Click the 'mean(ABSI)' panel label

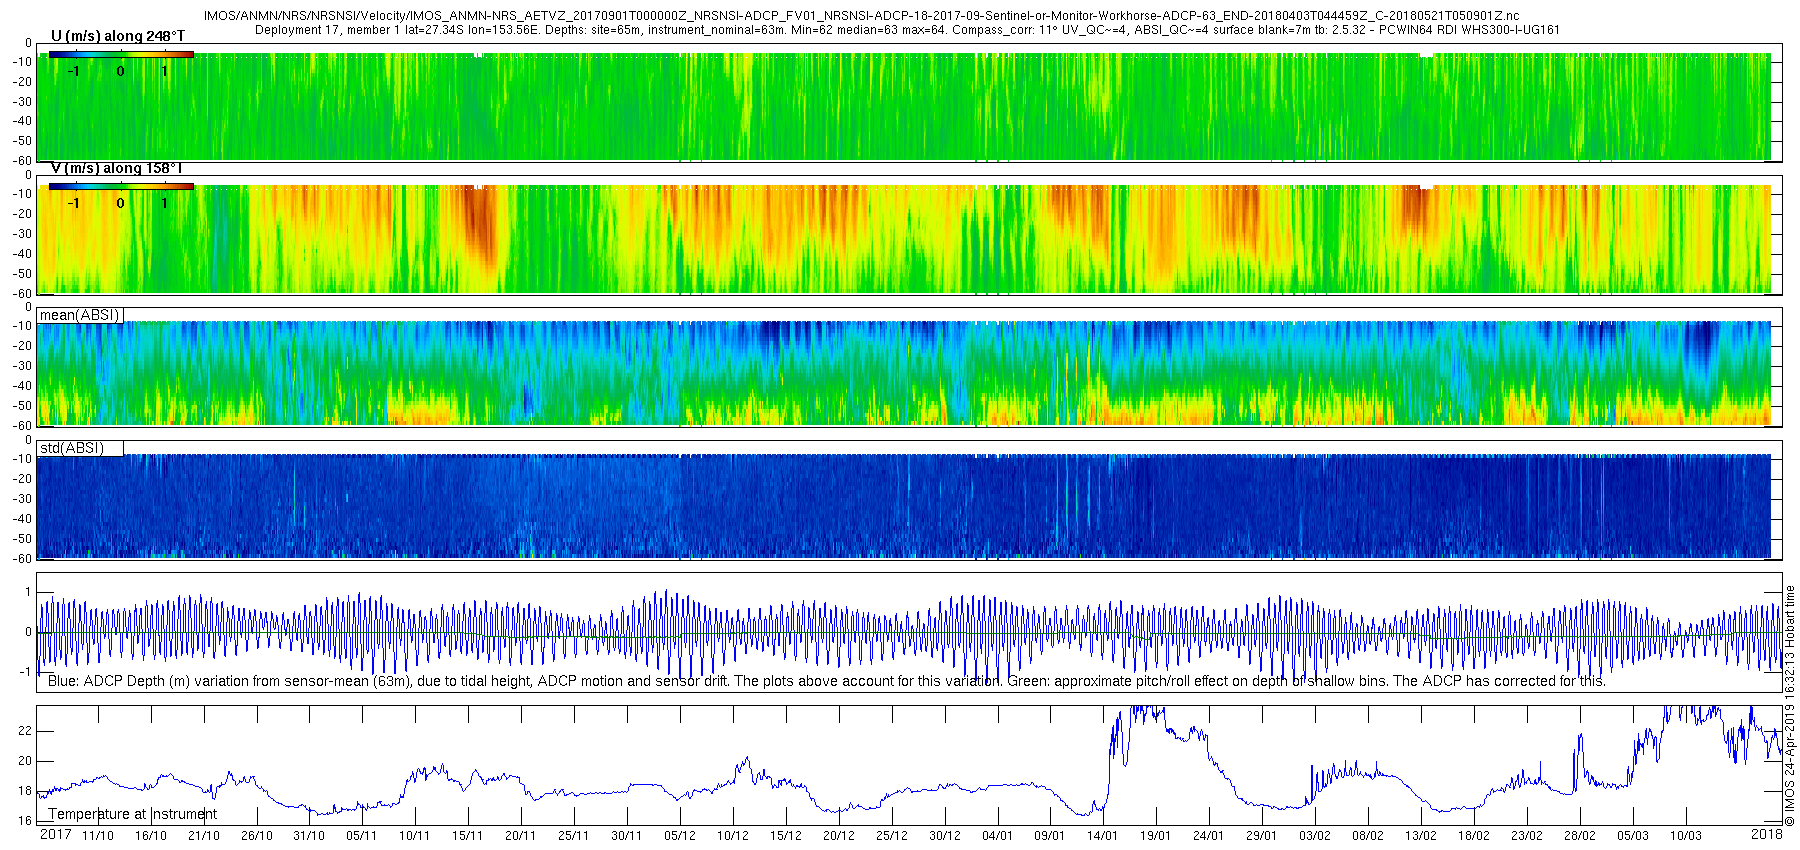(79, 315)
